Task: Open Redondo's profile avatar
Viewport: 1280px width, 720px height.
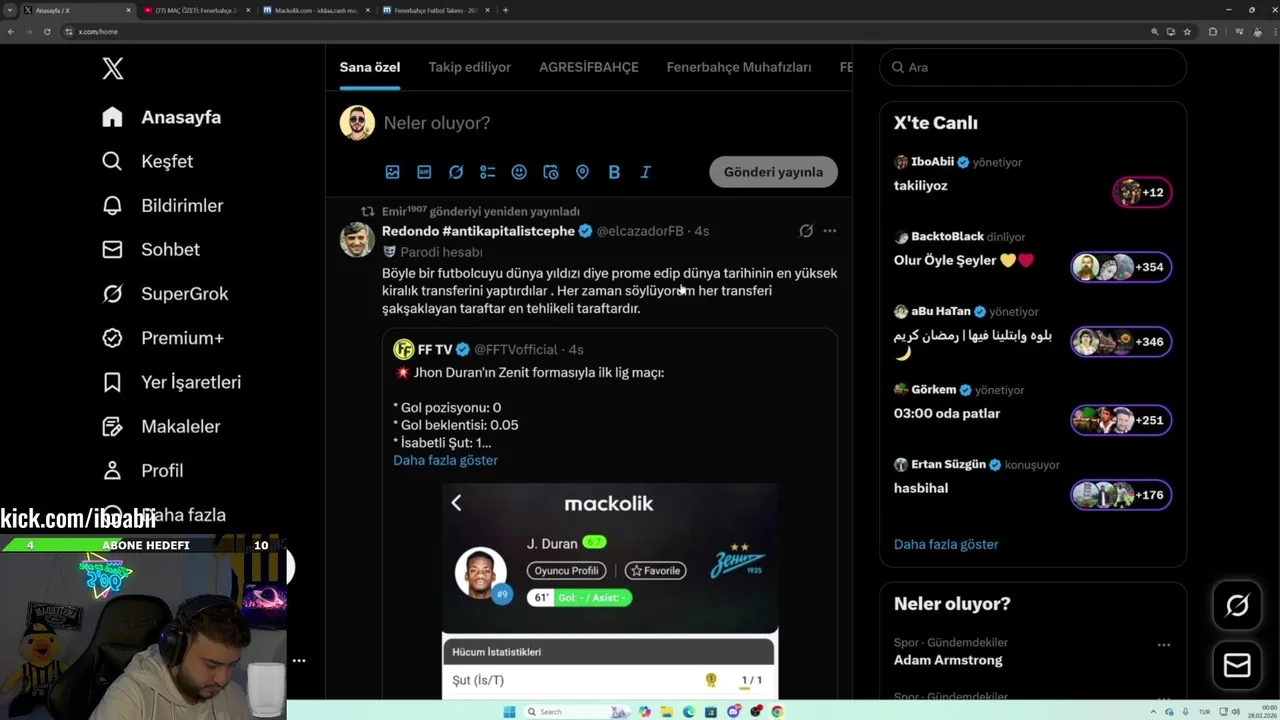Action: click(x=357, y=240)
